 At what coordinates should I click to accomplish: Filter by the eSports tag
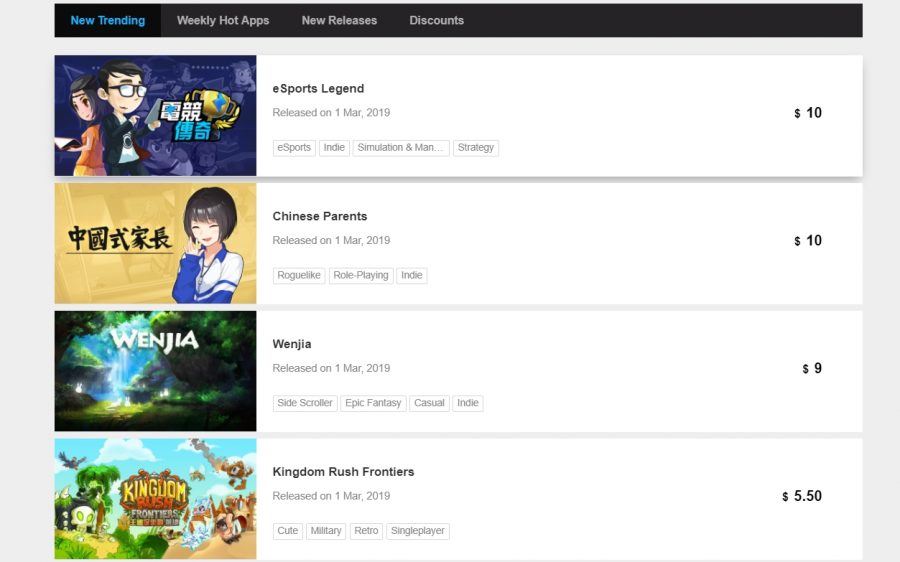(294, 148)
